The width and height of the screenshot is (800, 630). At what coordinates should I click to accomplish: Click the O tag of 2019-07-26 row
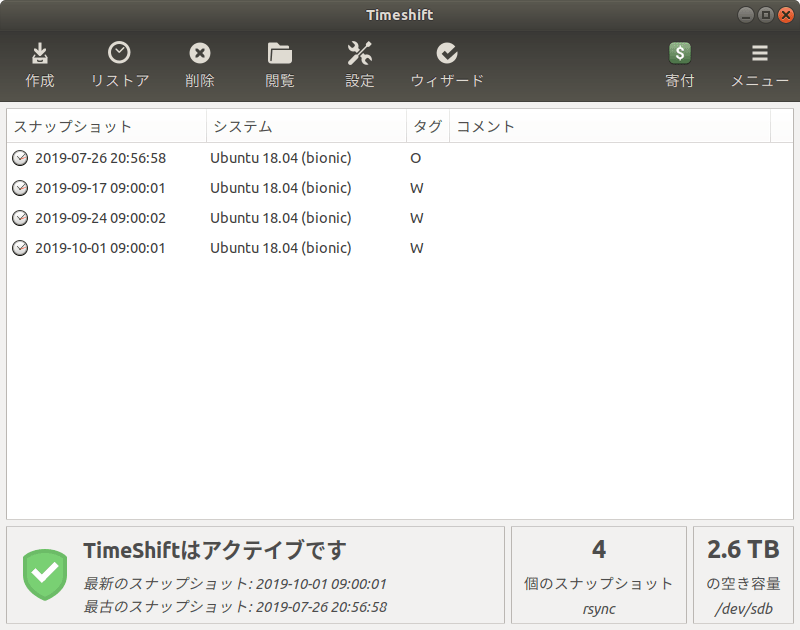(416, 158)
